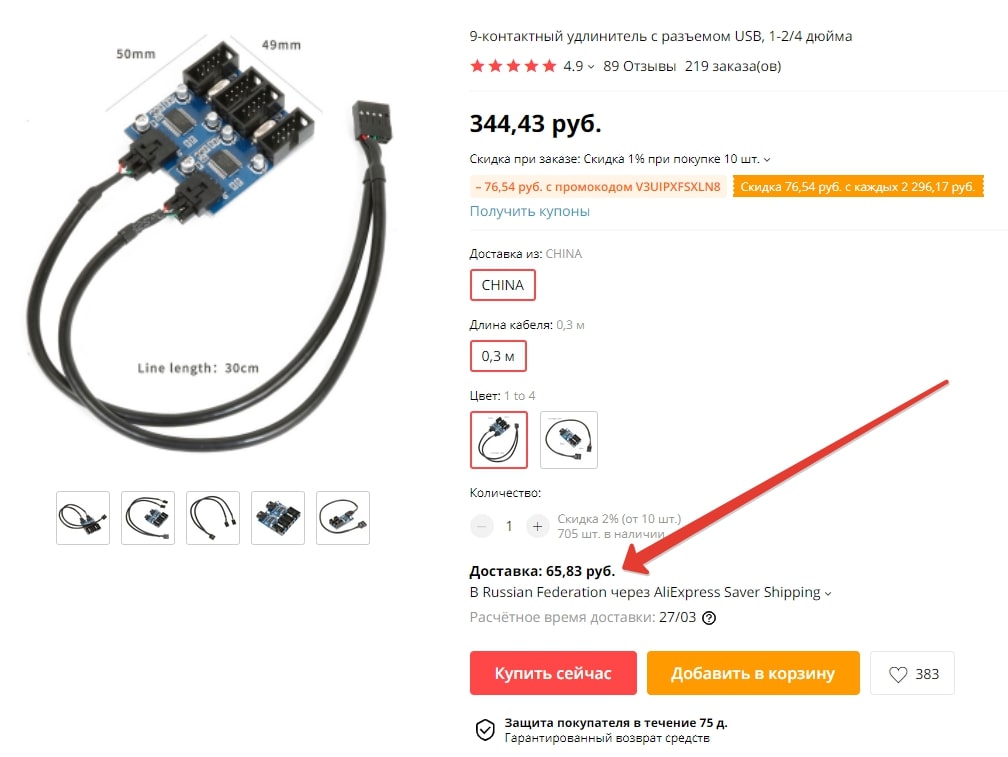
Task: Open the 89 Отзывы reviews link
Action: [x=640, y=66]
